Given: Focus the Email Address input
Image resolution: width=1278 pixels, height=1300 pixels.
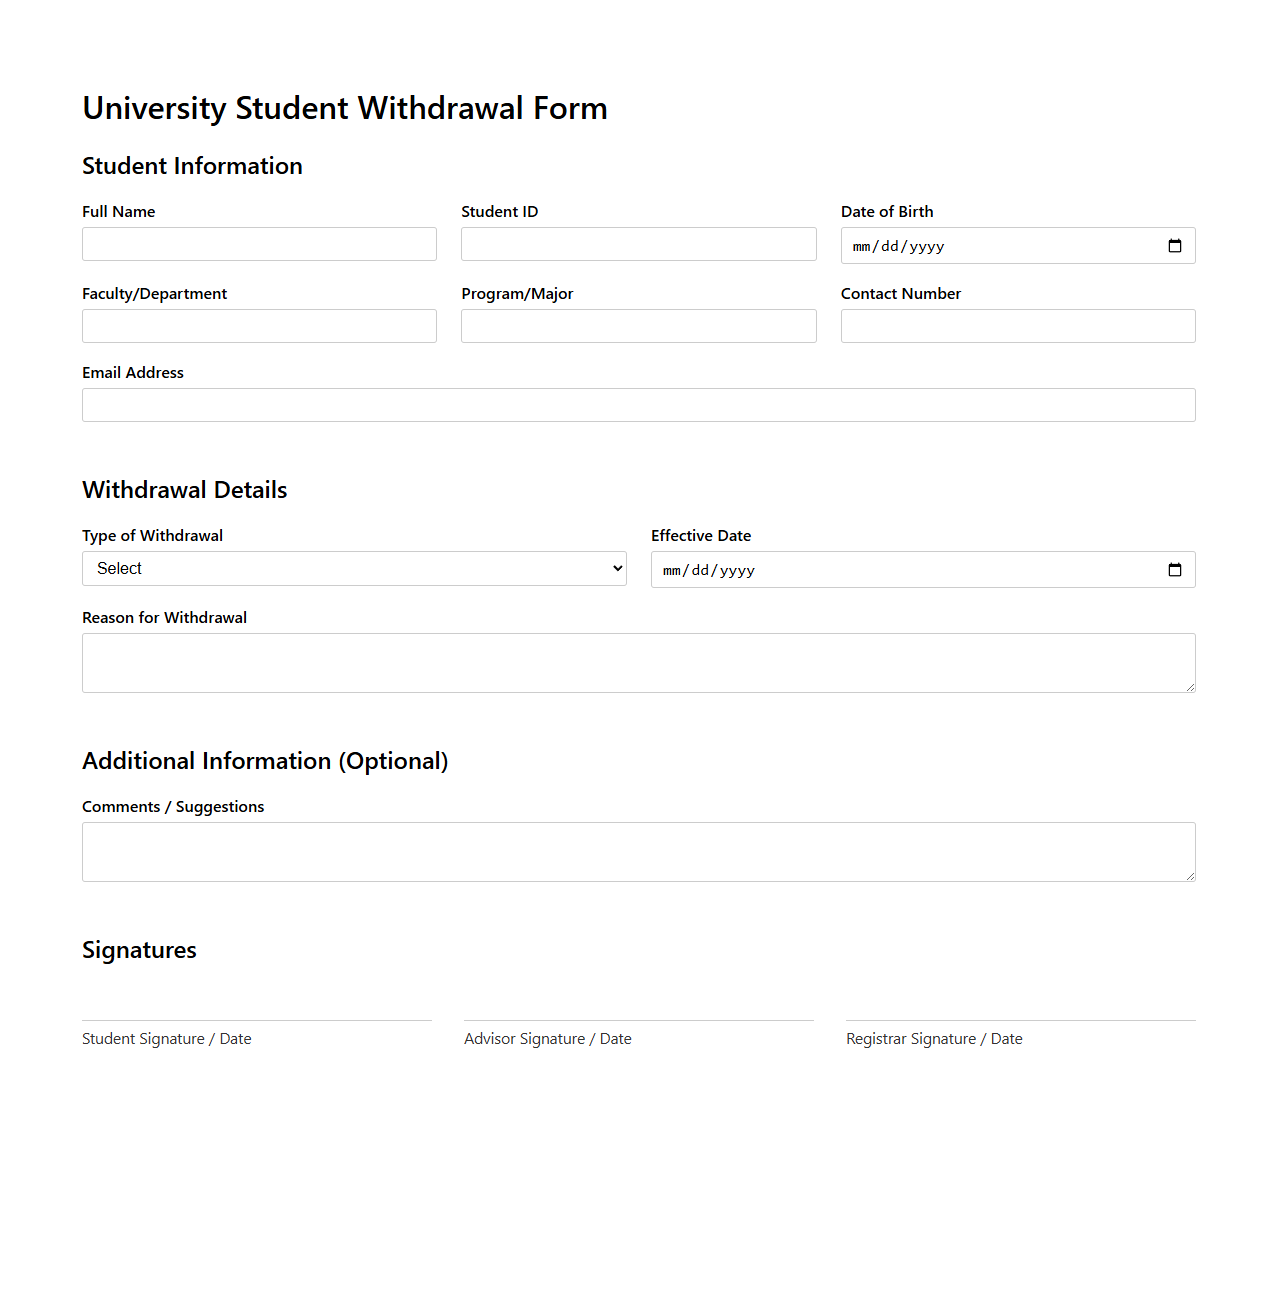Looking at the screenshot, I should (x=638, y=404).
